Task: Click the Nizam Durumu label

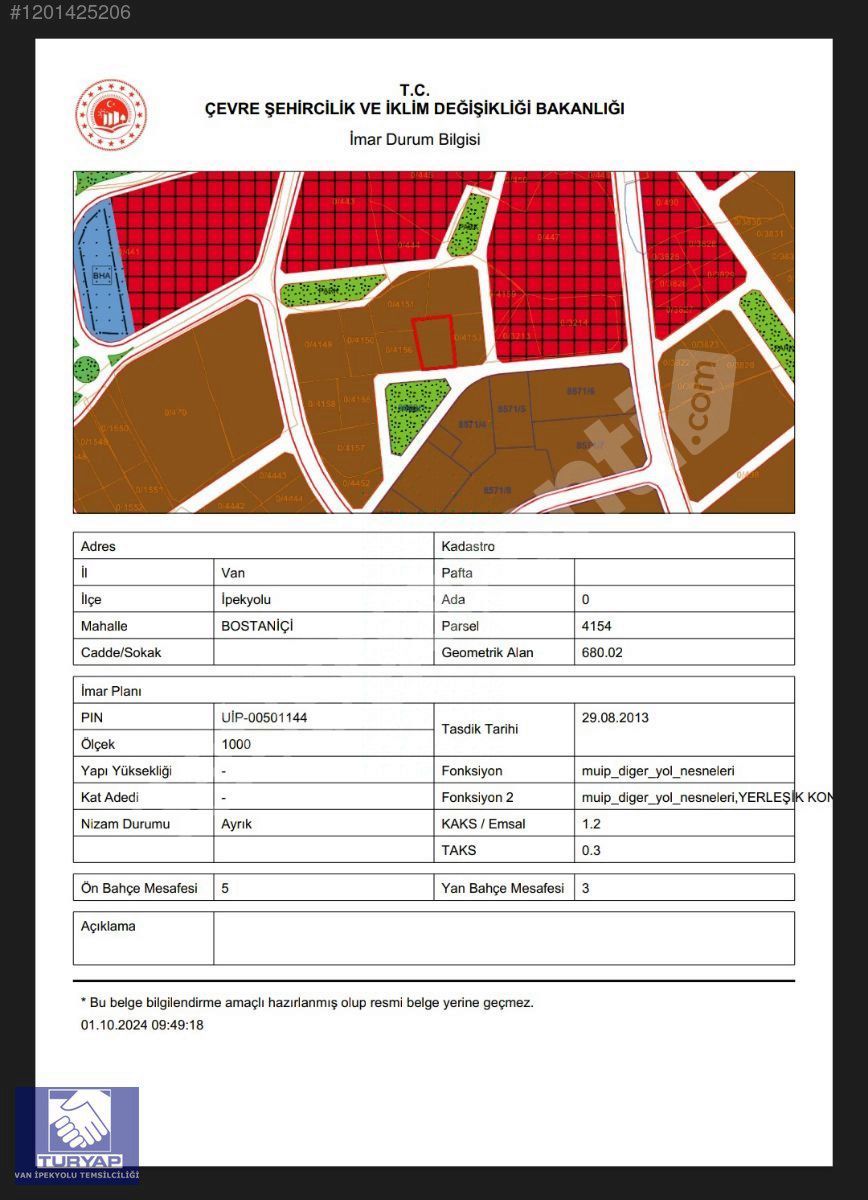Action: coord(125,824)
